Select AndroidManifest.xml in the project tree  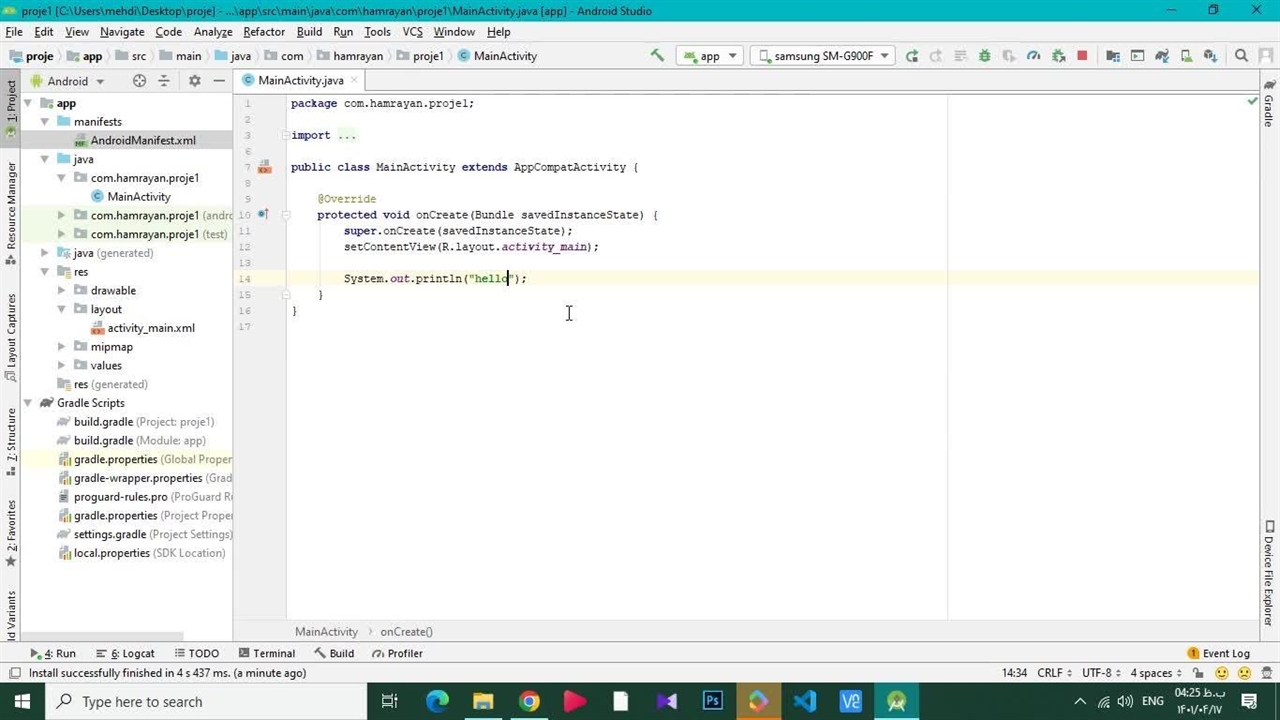(x=143, y=141)
